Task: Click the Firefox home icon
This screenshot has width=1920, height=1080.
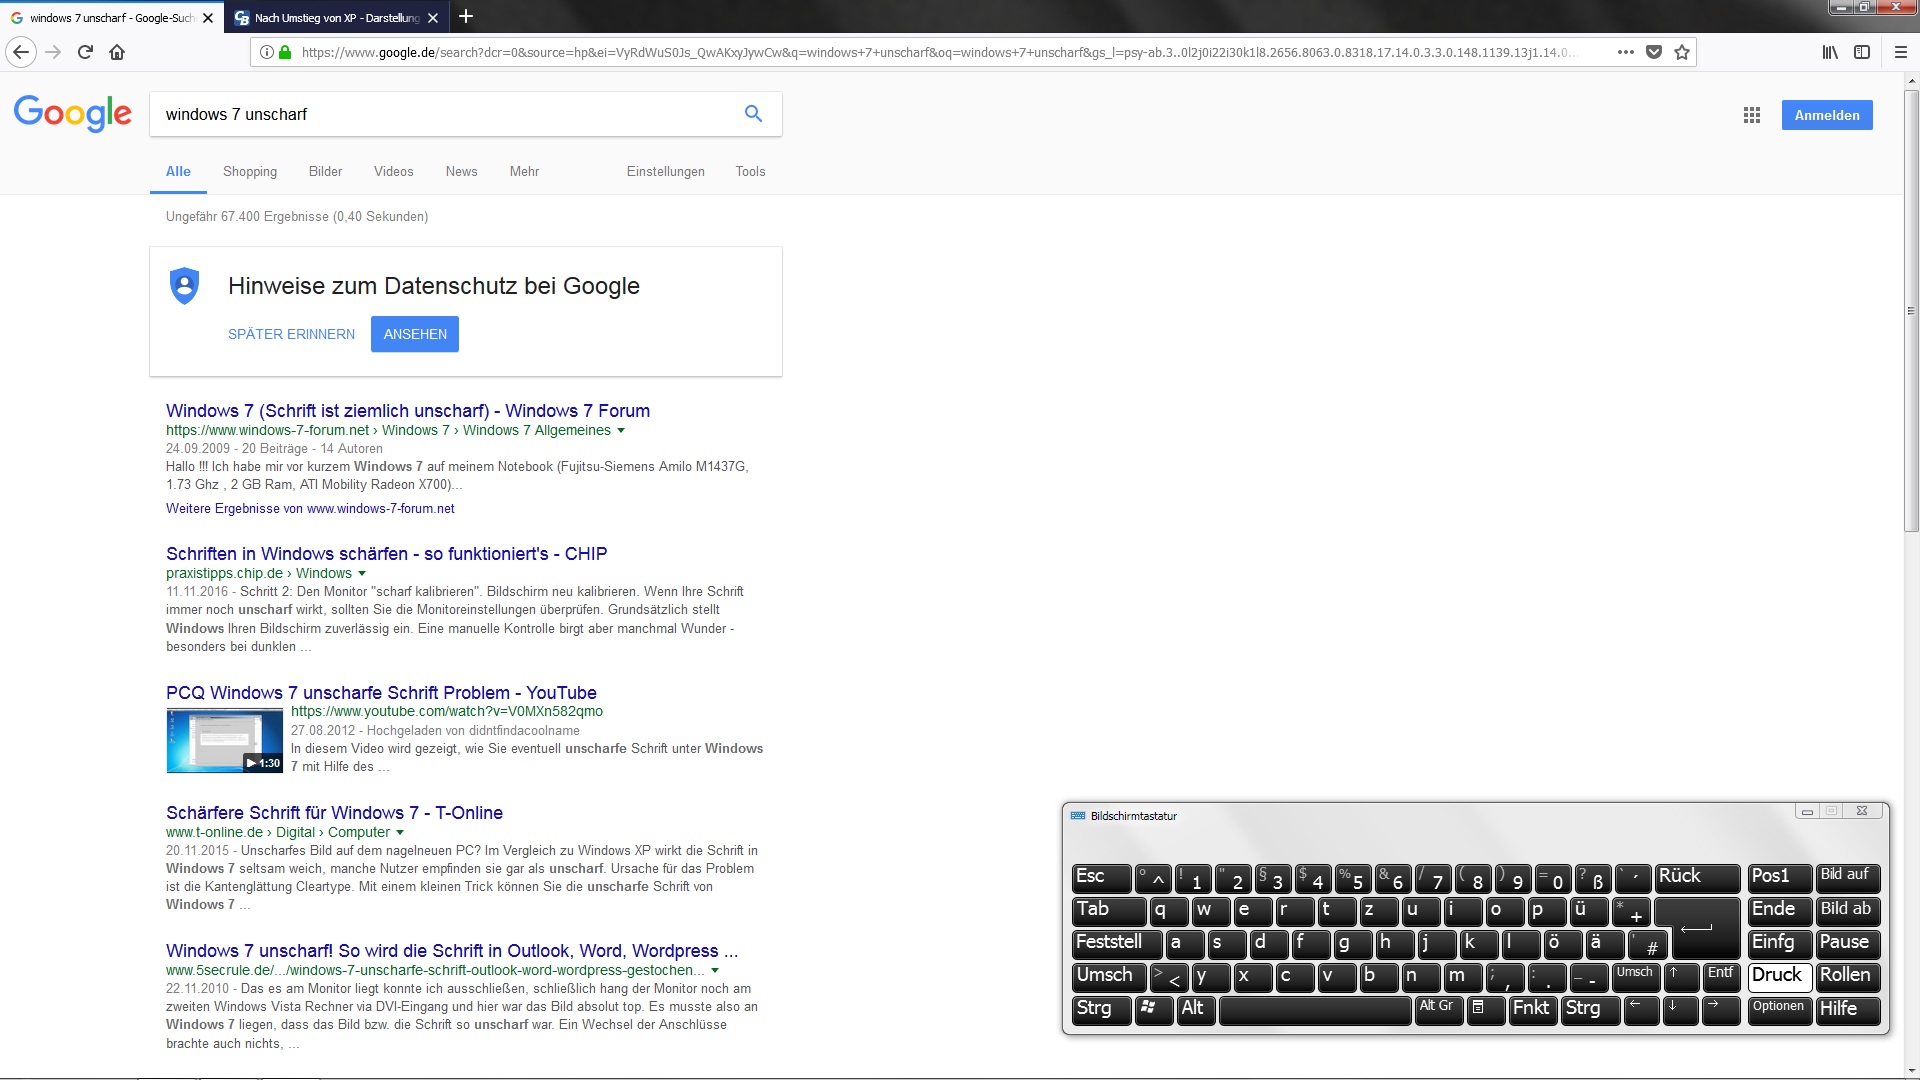Action: [117, 52]
